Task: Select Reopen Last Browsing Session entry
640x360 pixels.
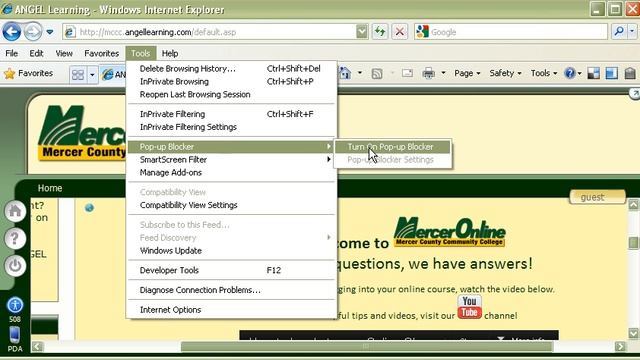Action: 232,94
